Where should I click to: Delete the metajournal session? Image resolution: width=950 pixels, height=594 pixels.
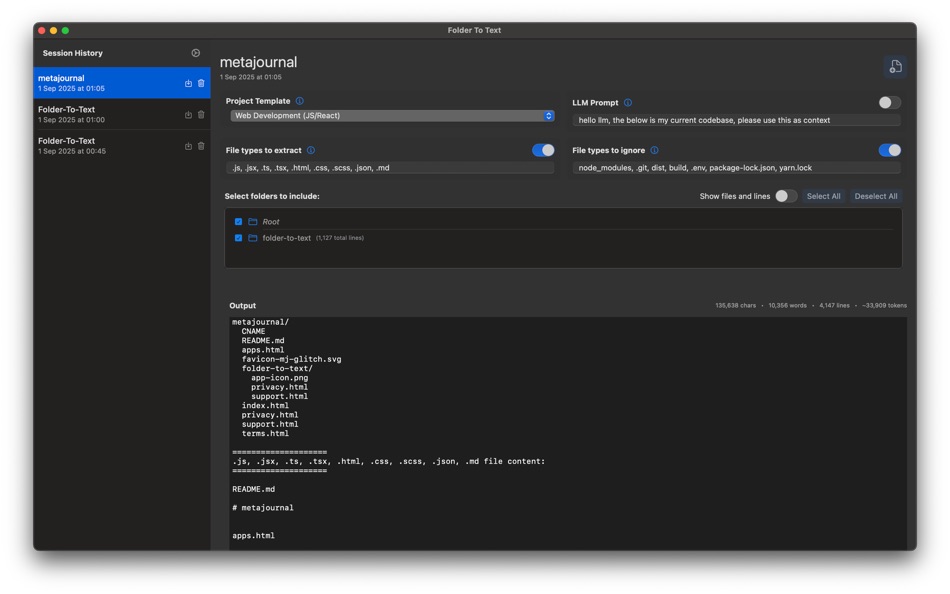tap(201, 83)
